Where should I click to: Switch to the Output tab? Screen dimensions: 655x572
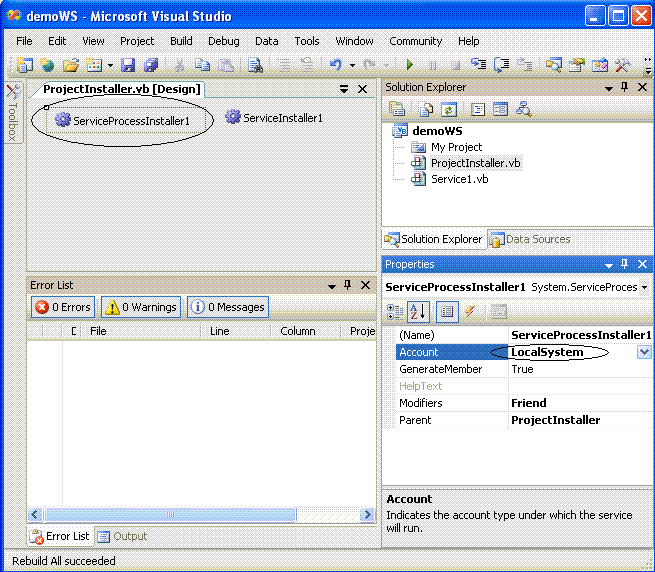(x=122, y=536)
